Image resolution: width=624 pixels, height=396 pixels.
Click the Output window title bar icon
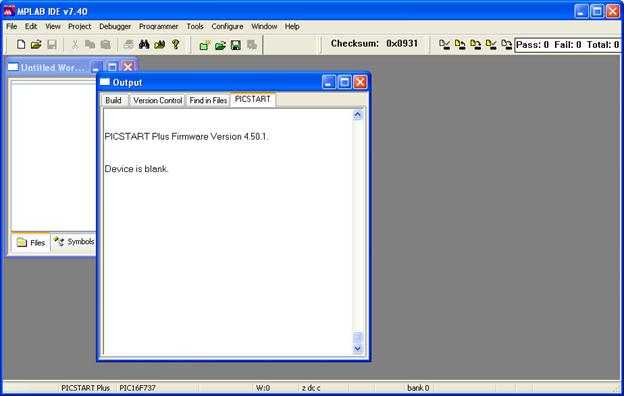pos(105,82)
